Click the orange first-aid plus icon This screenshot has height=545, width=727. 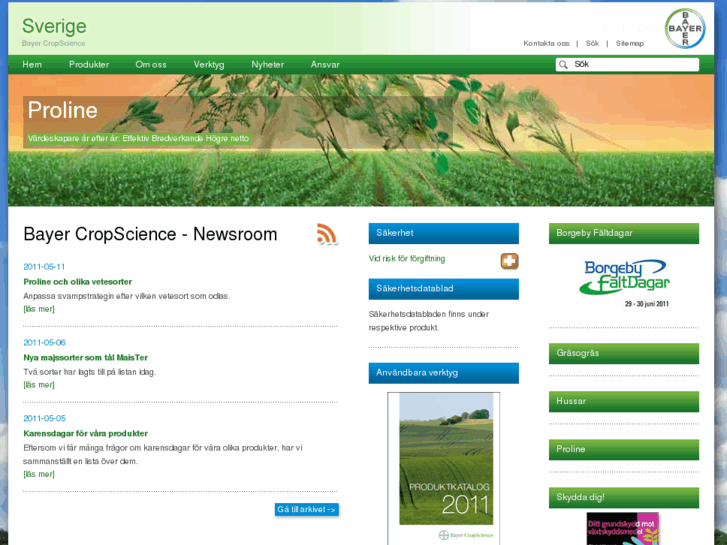pos(509,261)
